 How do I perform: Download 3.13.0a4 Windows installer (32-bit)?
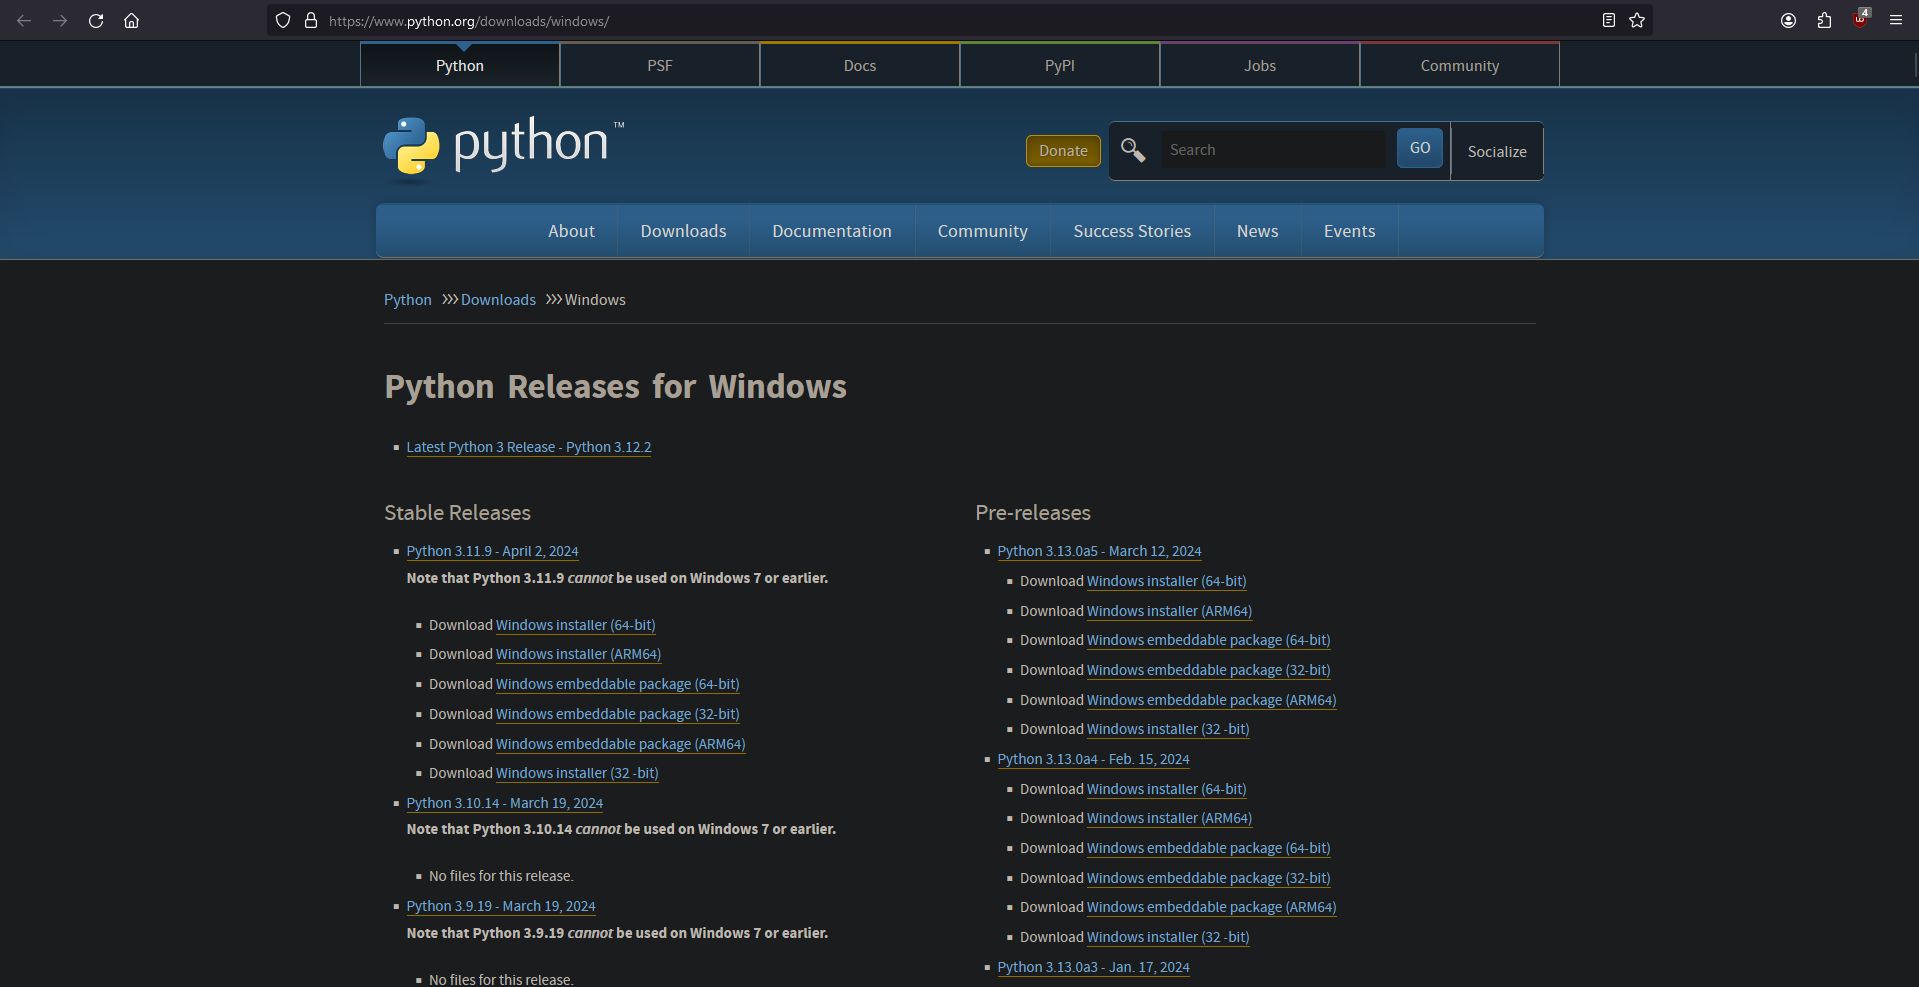1168,937
